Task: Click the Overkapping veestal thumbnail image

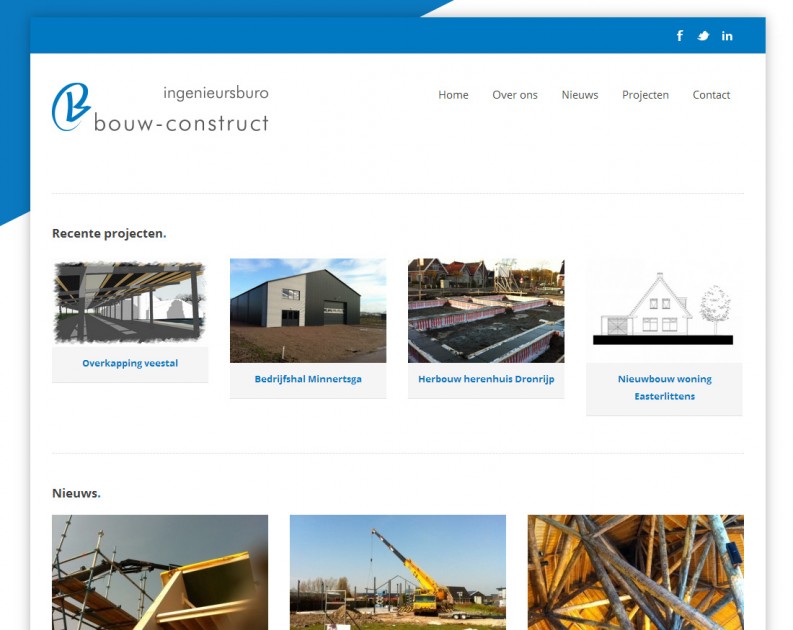Action: click(130, 302)
